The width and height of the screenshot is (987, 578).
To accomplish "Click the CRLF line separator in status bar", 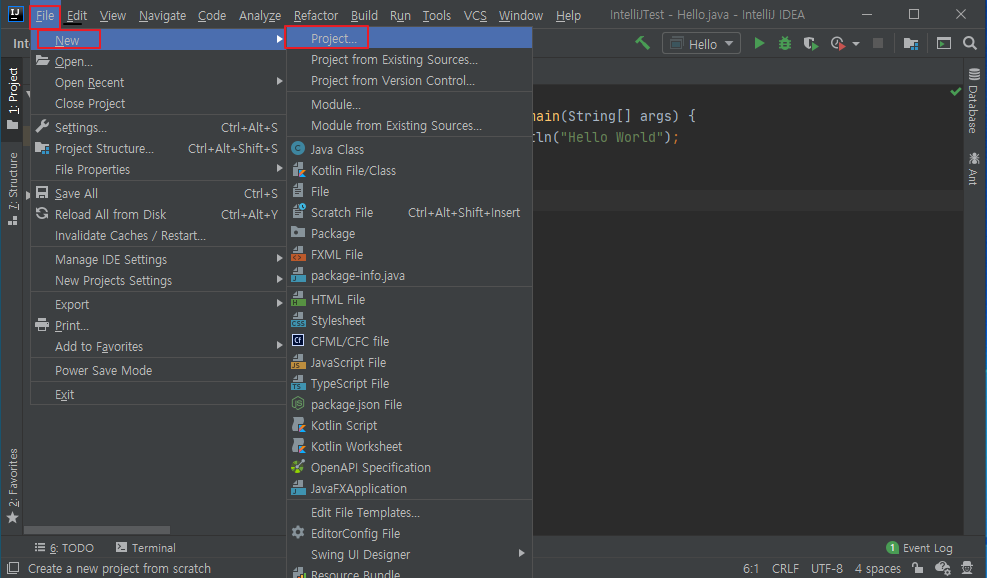I will click(785, 568).
